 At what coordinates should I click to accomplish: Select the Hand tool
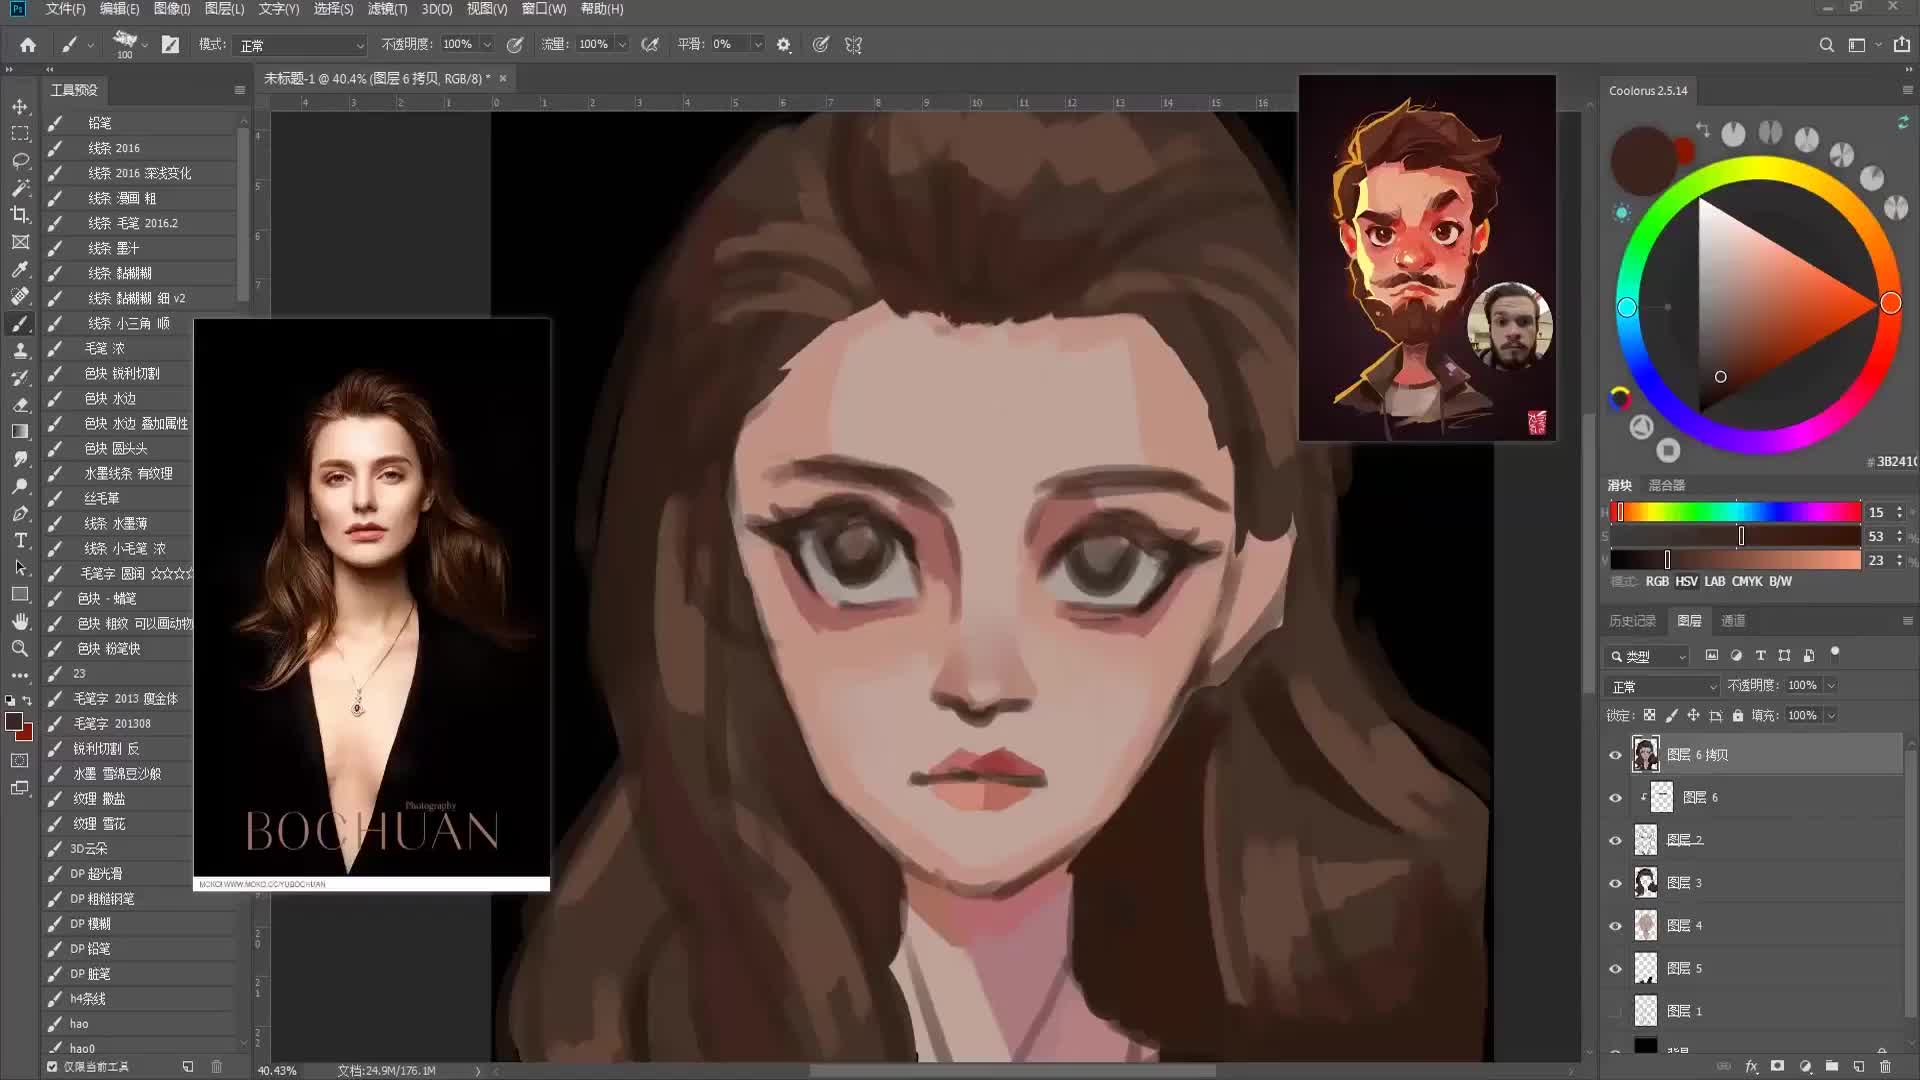[x=20, y=621]
